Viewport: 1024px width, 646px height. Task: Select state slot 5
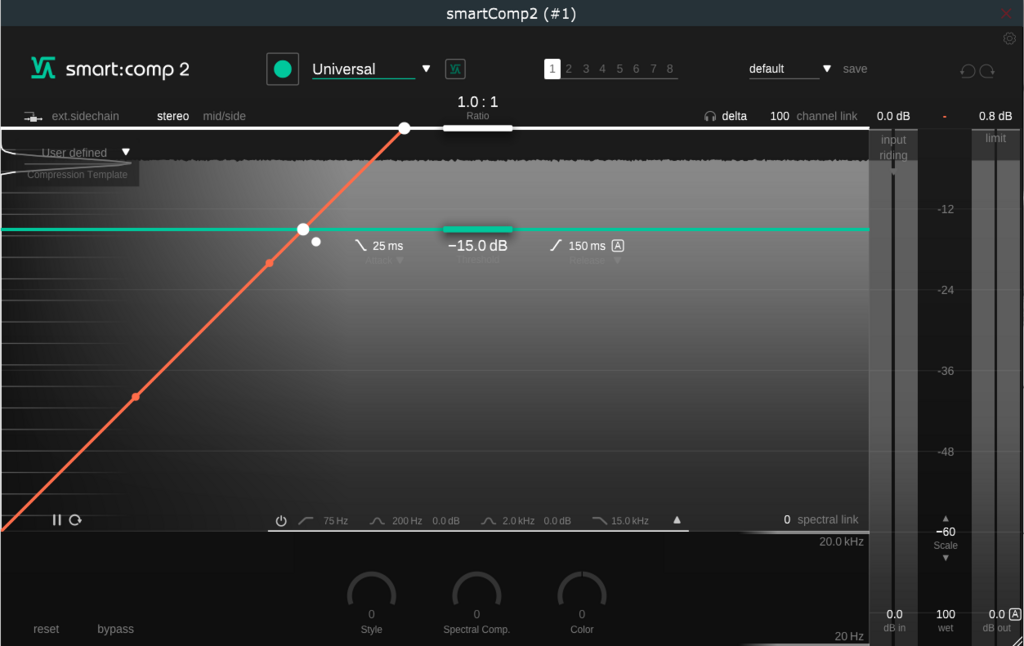coord(619,69)
